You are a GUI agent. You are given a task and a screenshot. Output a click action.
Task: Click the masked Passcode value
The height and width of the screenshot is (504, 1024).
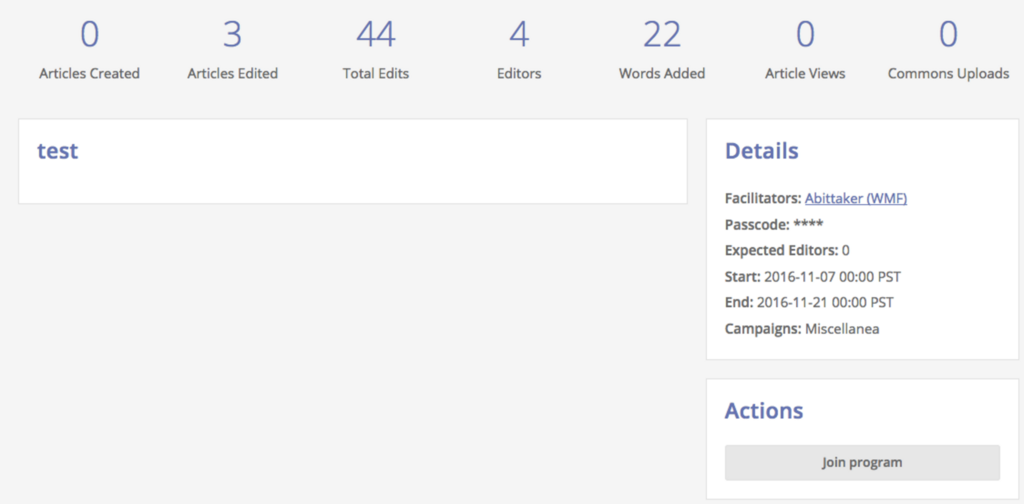pos(808,225)
